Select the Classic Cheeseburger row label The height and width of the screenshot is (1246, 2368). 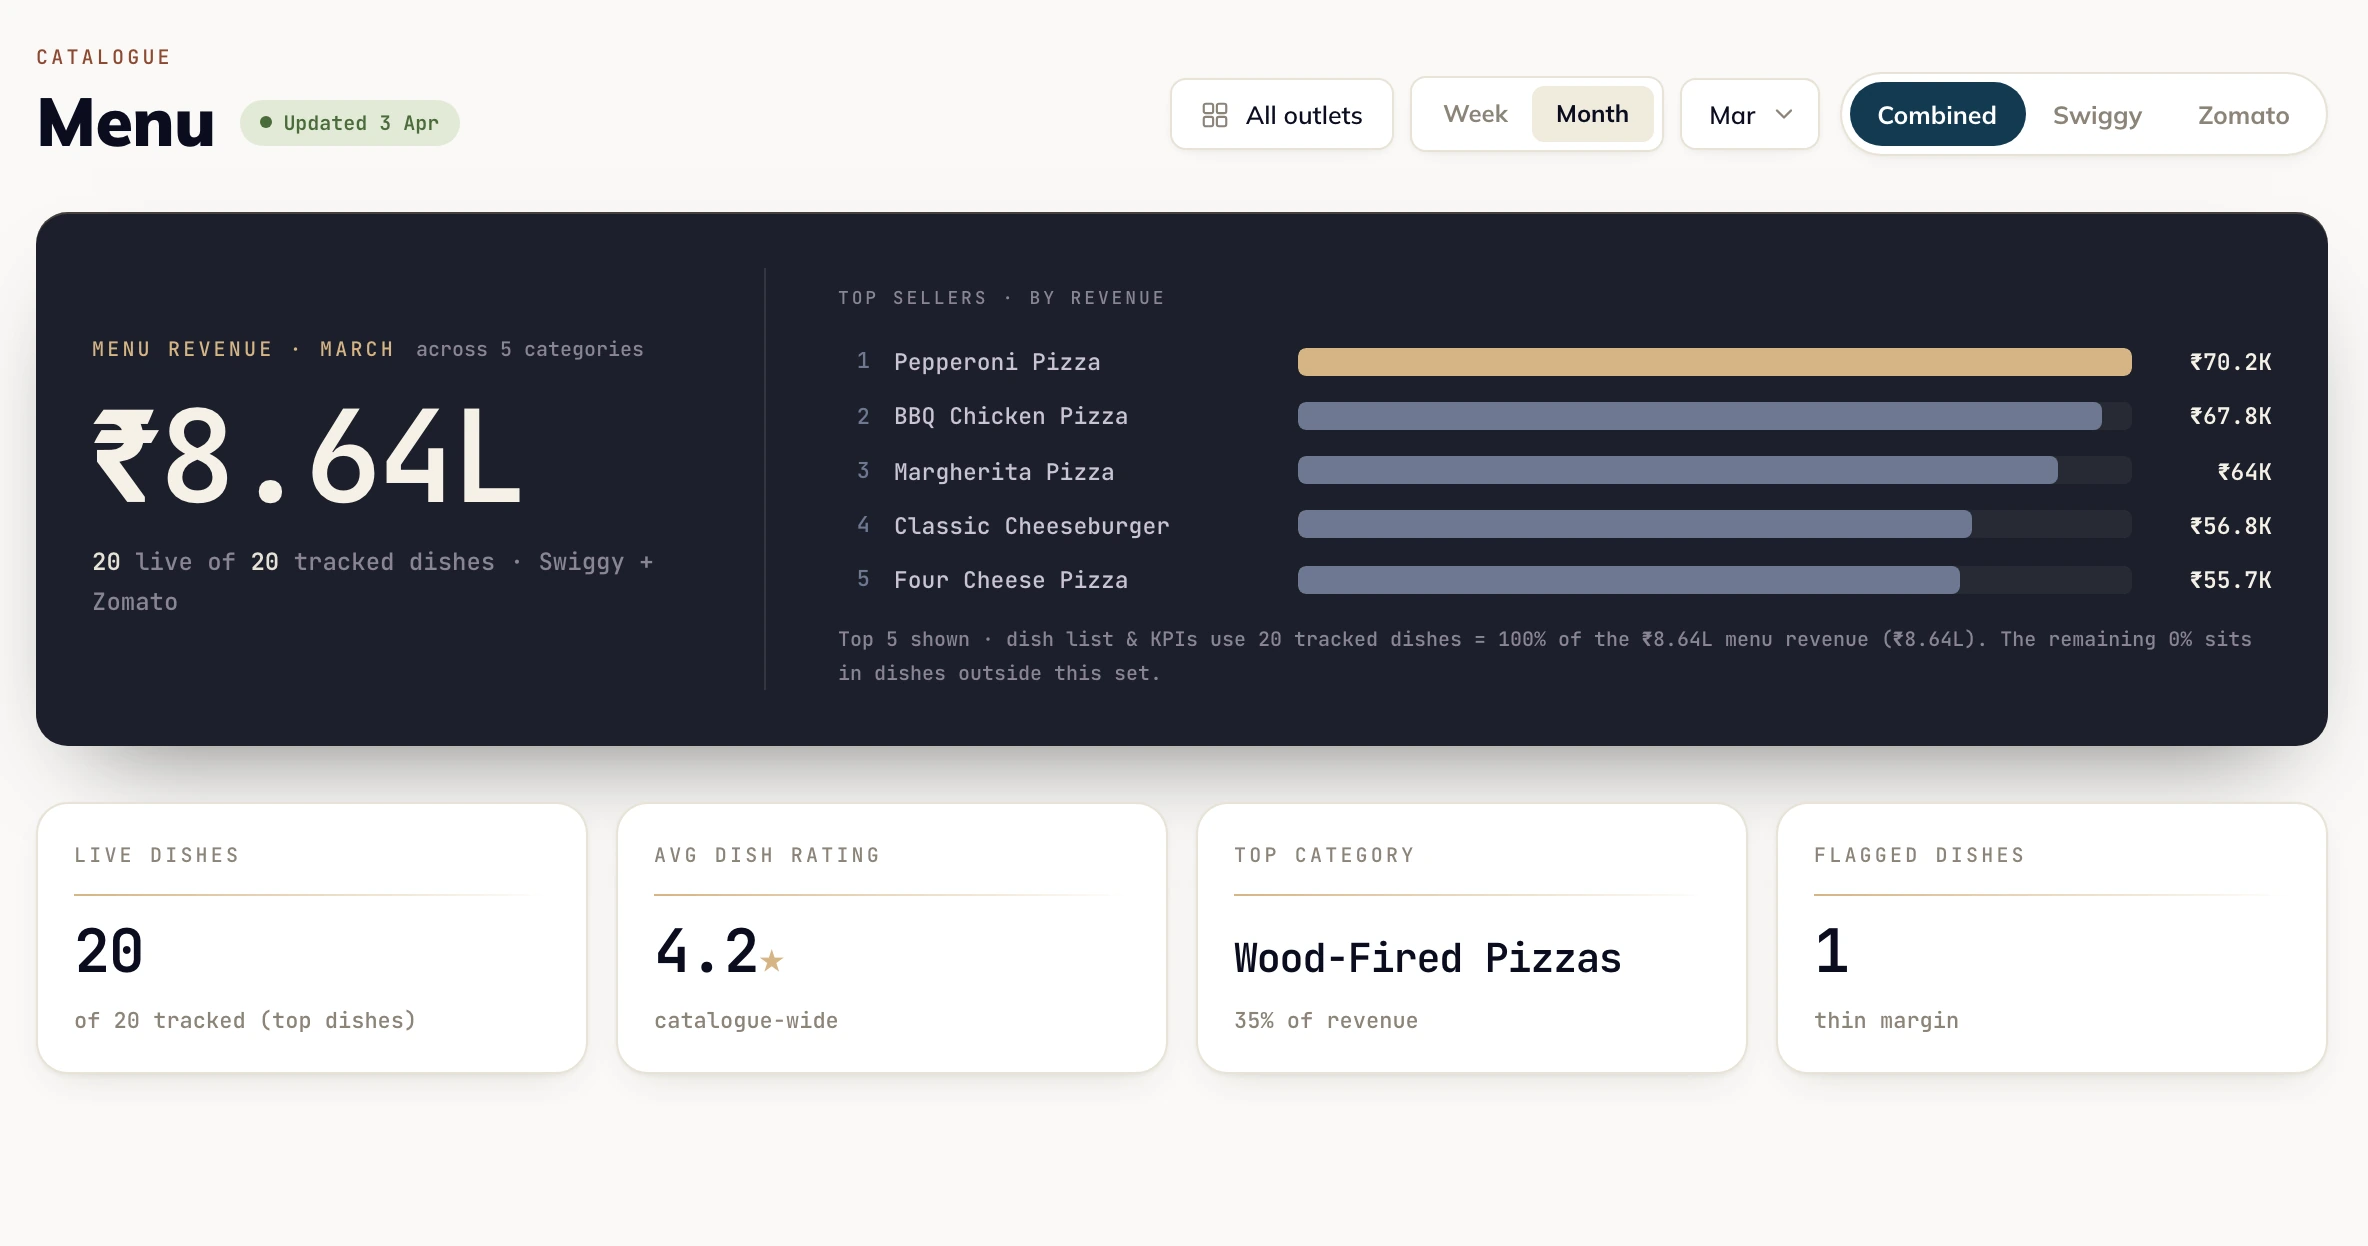(x=1031, y=525)
